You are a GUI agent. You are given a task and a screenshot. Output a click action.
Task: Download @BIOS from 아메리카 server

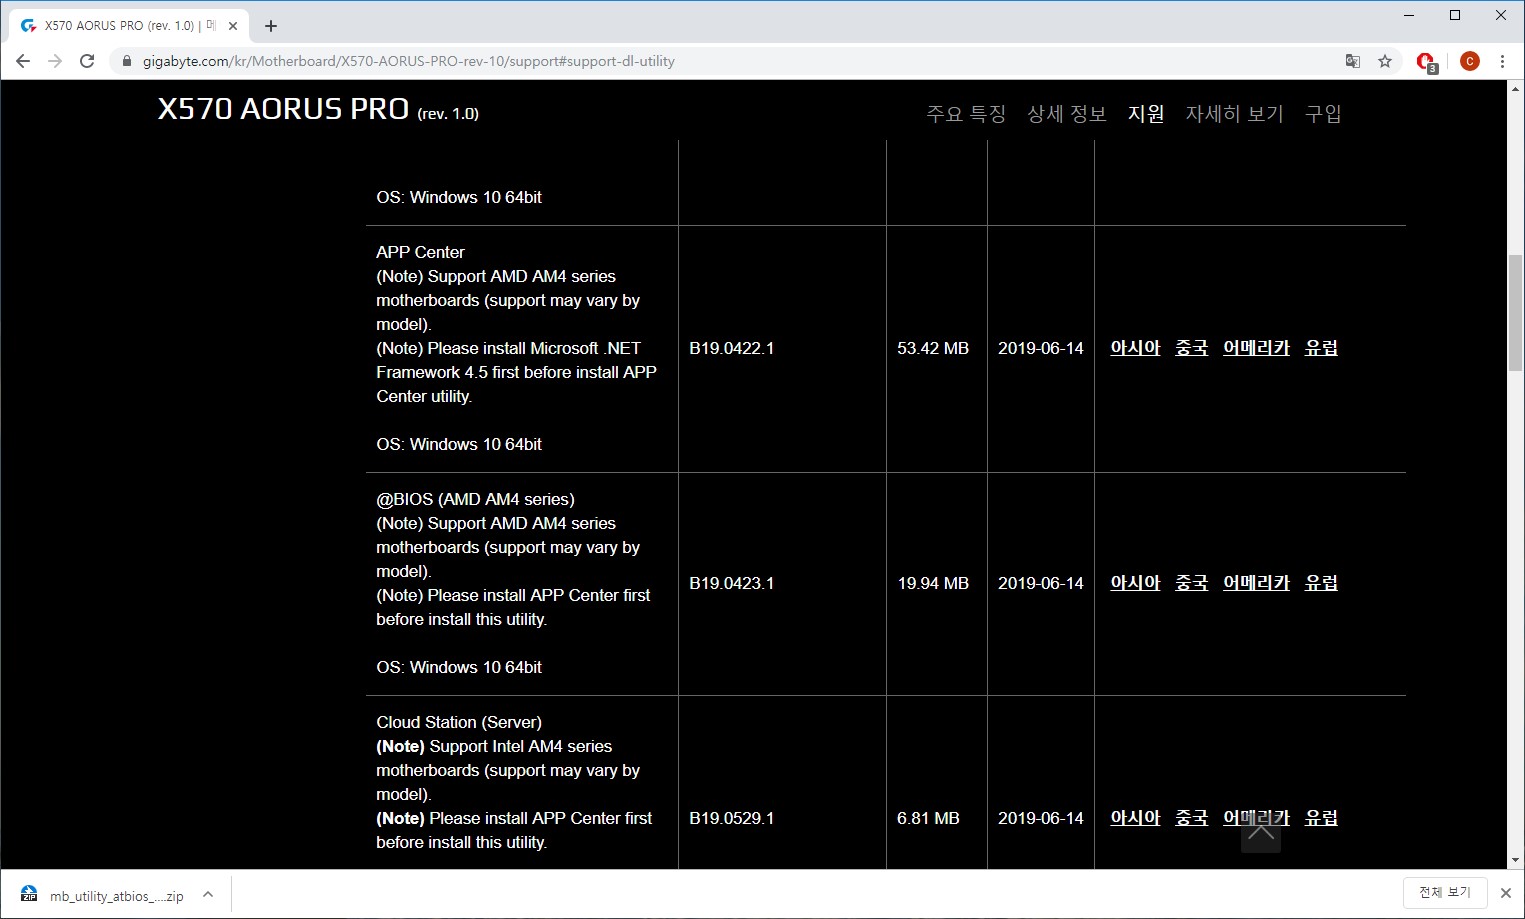pyautogui.click(x=1256, y=583)
